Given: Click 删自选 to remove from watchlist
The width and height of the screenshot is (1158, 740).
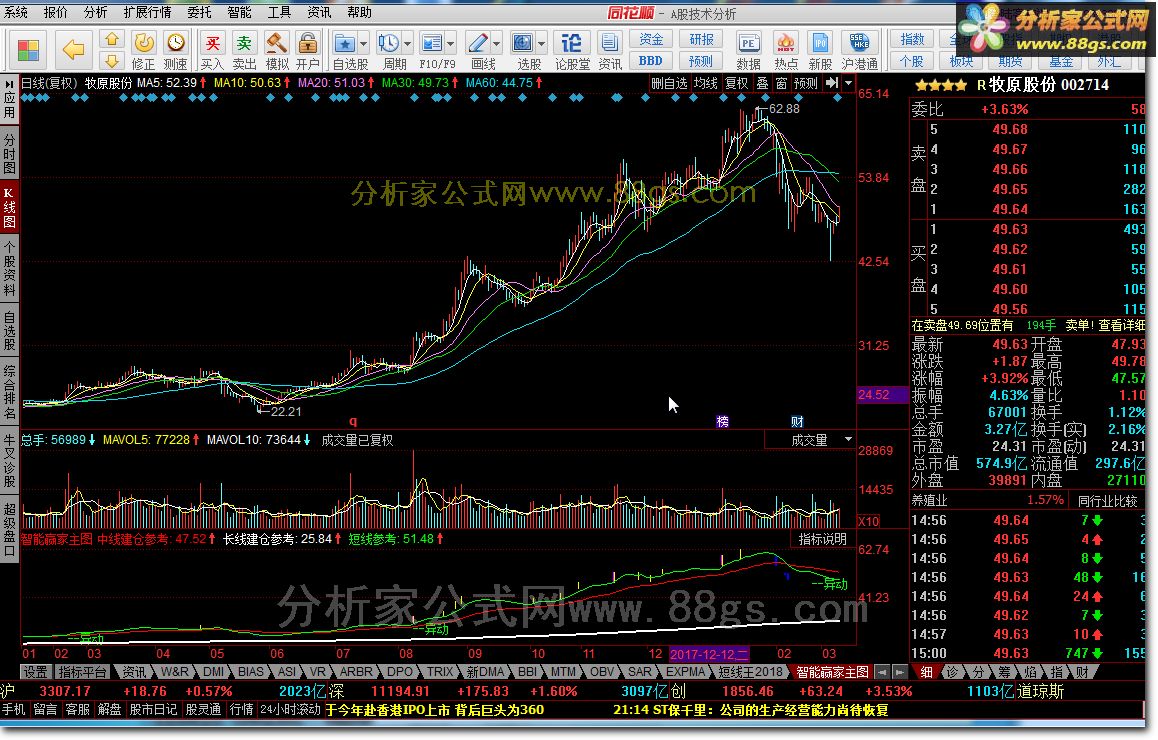Looking at the screenshot, I should (x=669, y=83).
